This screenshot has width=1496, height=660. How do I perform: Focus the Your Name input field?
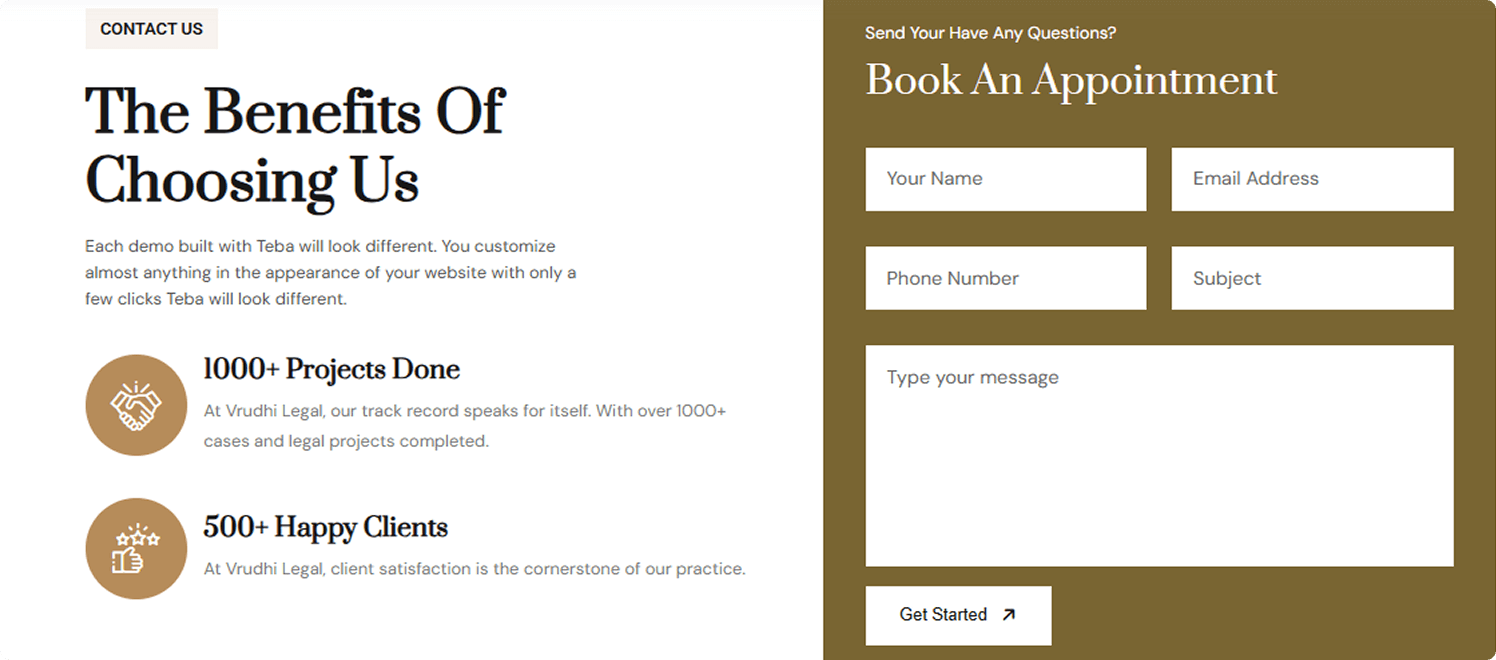tap(1006, 179)
